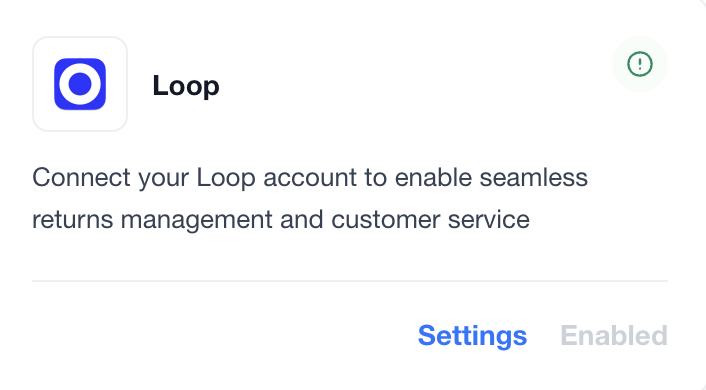
Task: Click the horizontal divider above Settings
Action: 350,281
